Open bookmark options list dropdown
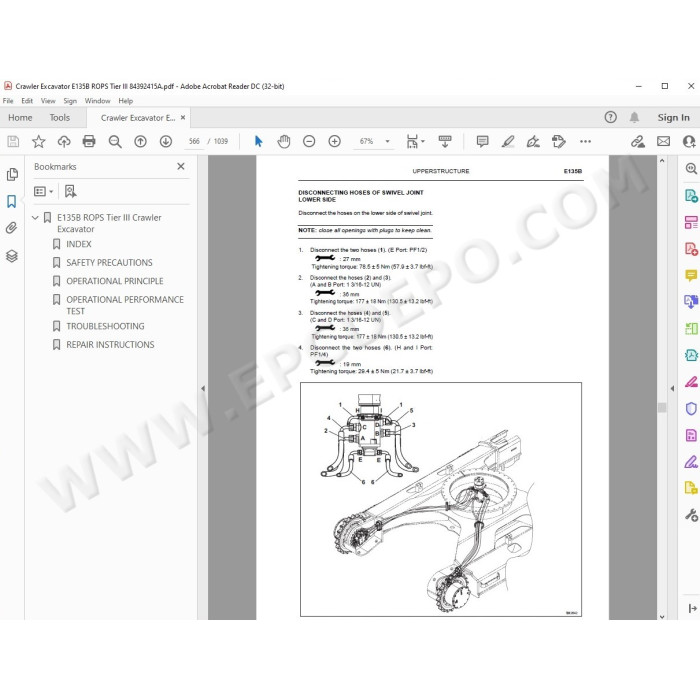Image resolution: width=700 pixels, height=700 pixels. coord(44,192)
